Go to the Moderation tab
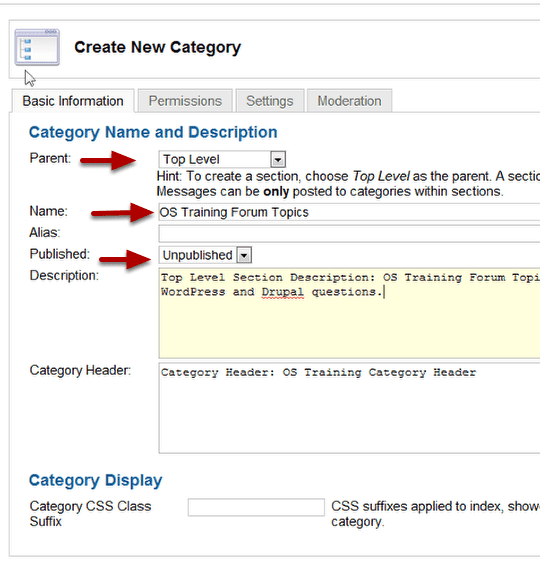This screenshot has height=561, width=540. [349, 101]
